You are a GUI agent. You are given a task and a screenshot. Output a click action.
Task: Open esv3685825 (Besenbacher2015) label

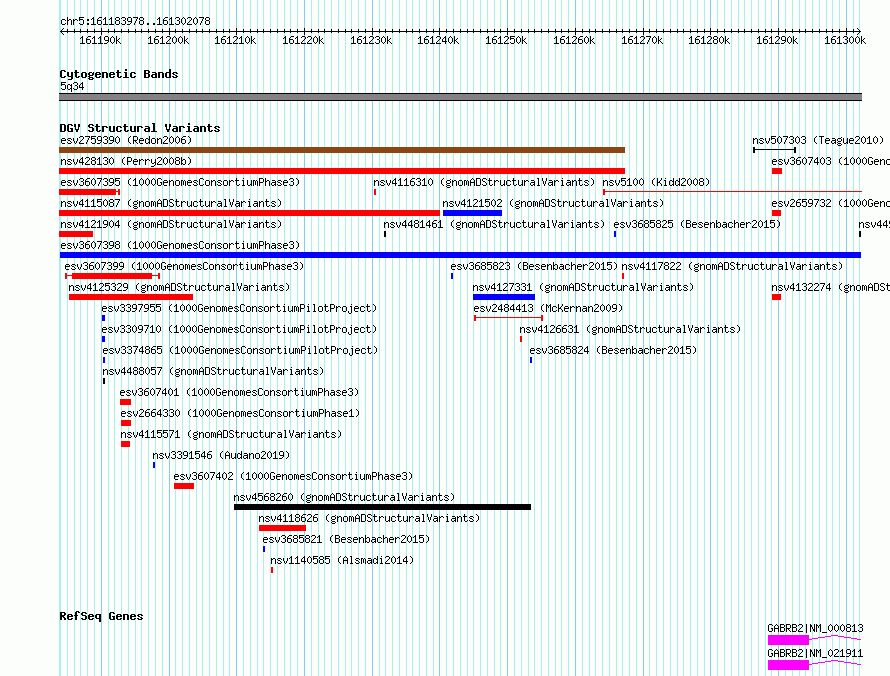coord(698,224)
